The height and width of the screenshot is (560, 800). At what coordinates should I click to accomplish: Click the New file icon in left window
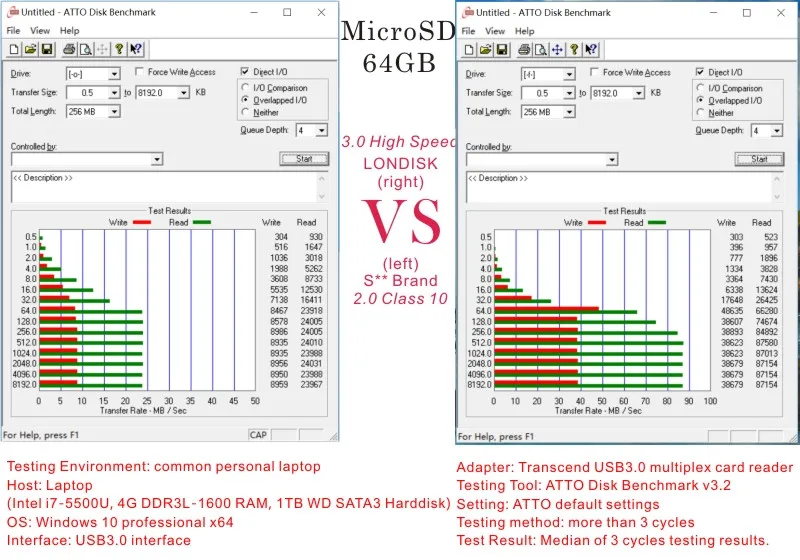tap(14, 49)
